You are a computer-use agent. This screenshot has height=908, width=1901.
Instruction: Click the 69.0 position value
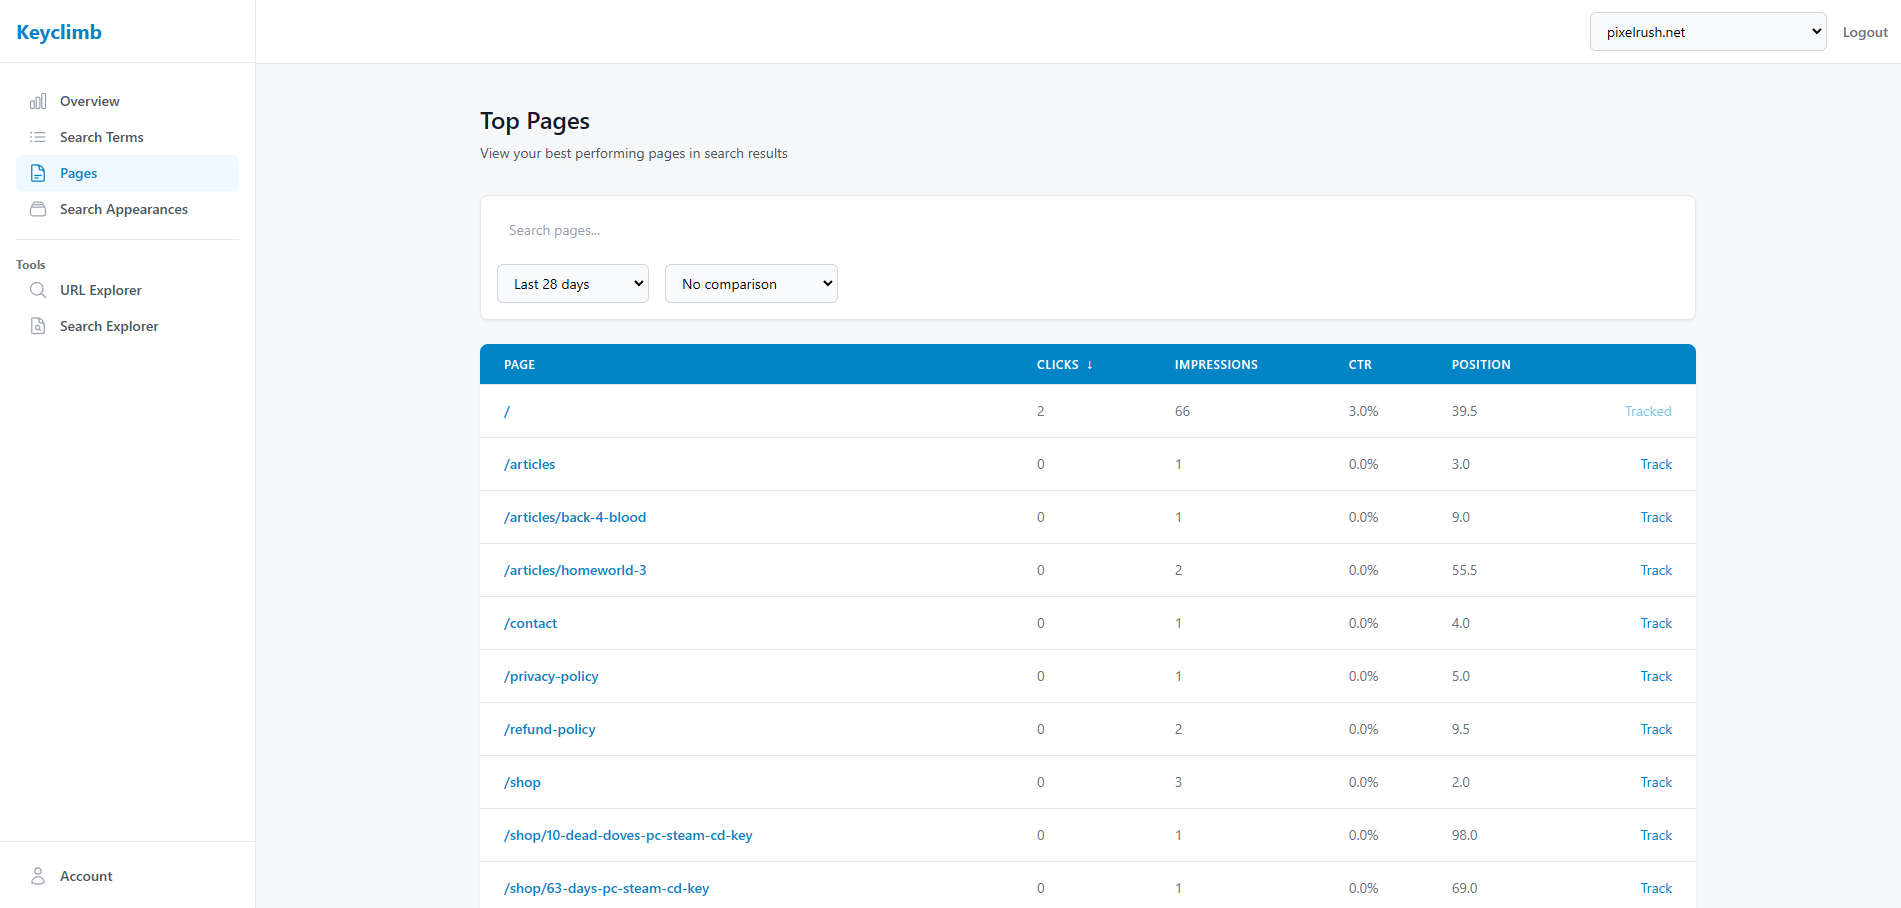click(x=1464, y=888)
